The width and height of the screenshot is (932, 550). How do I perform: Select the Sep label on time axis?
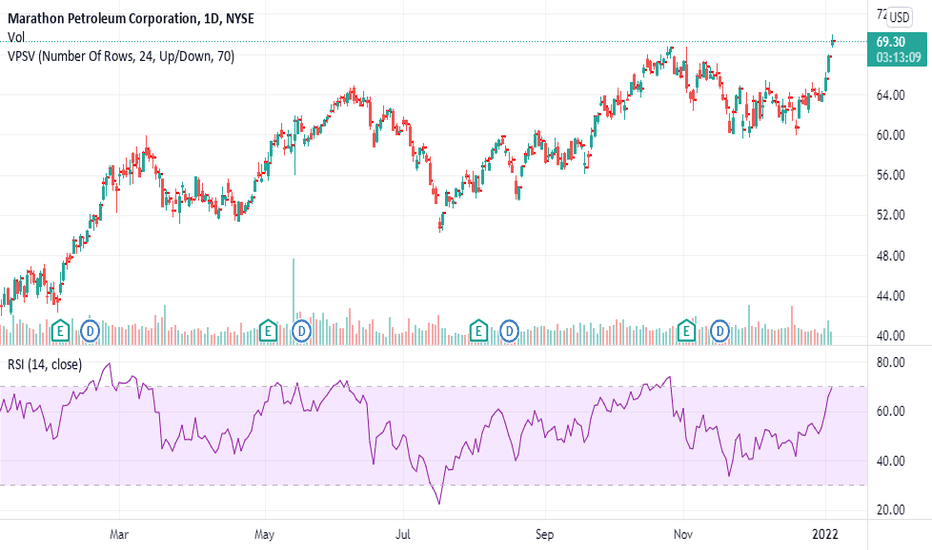click(544, 535)
